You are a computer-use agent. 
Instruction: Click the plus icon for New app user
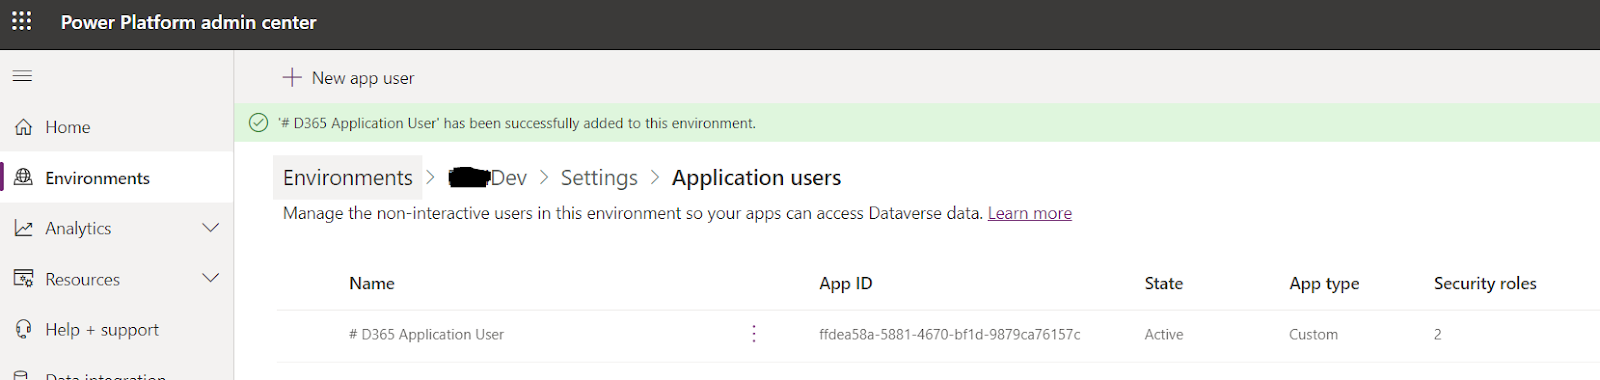(292, 77)
